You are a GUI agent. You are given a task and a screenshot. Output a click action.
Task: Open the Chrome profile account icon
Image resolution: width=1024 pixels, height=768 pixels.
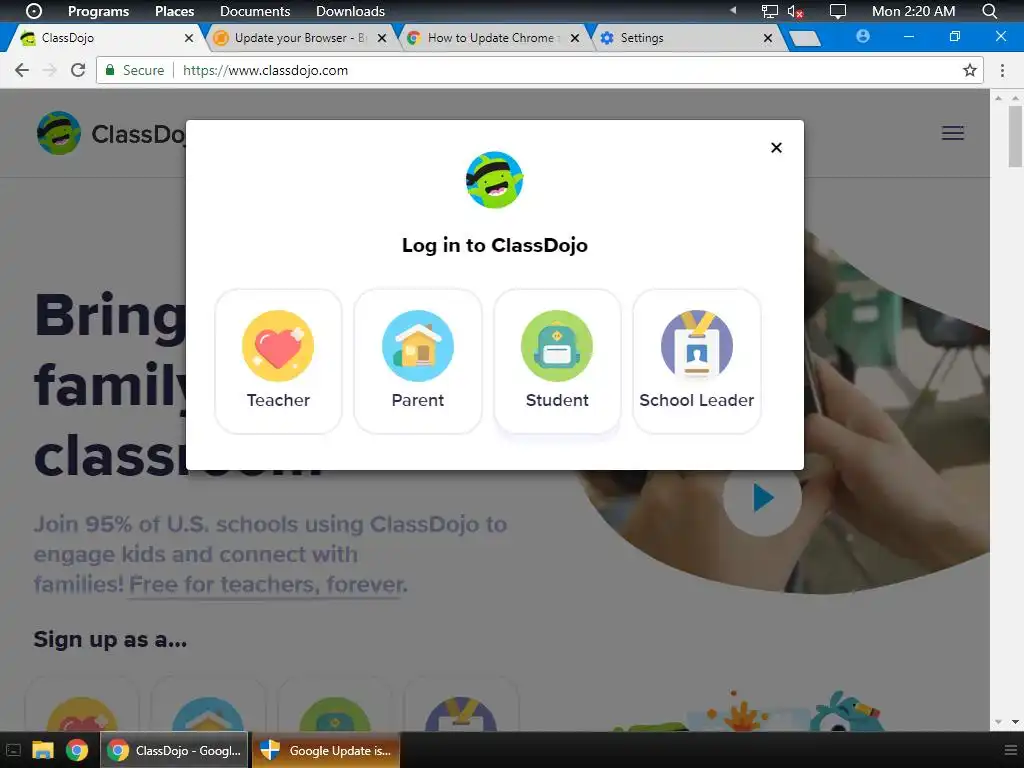click(863, 37)
